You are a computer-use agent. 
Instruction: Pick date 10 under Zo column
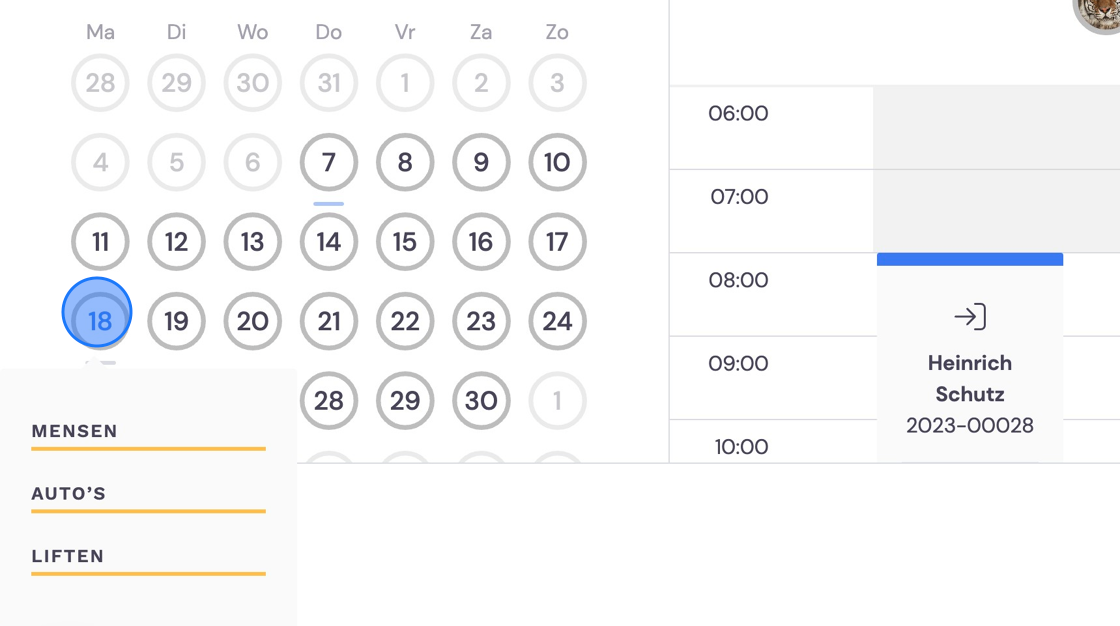[x=557, y=162]
